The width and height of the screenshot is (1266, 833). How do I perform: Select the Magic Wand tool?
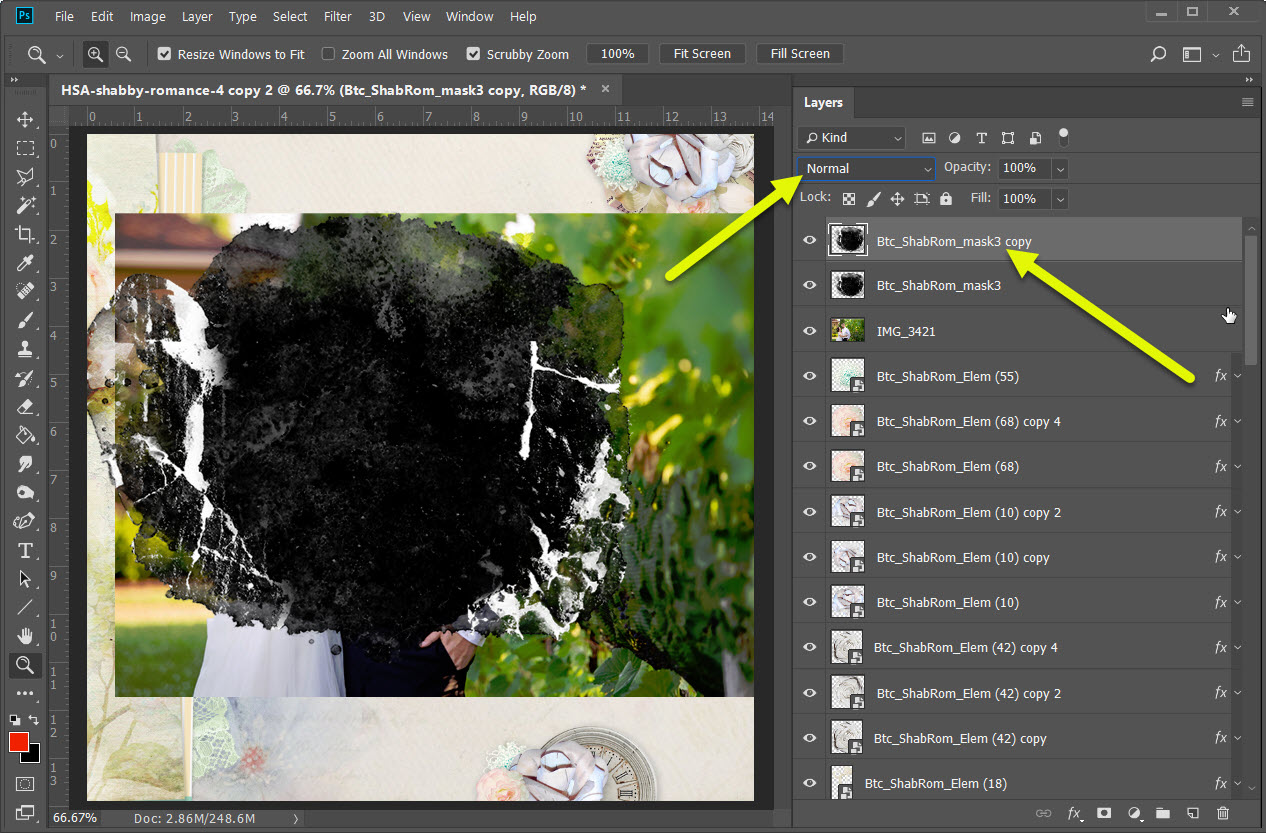point(25,205)
